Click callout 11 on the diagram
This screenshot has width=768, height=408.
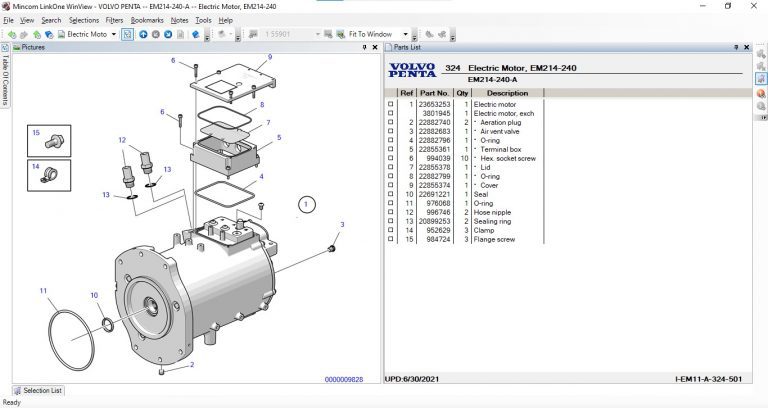(43, 291)
